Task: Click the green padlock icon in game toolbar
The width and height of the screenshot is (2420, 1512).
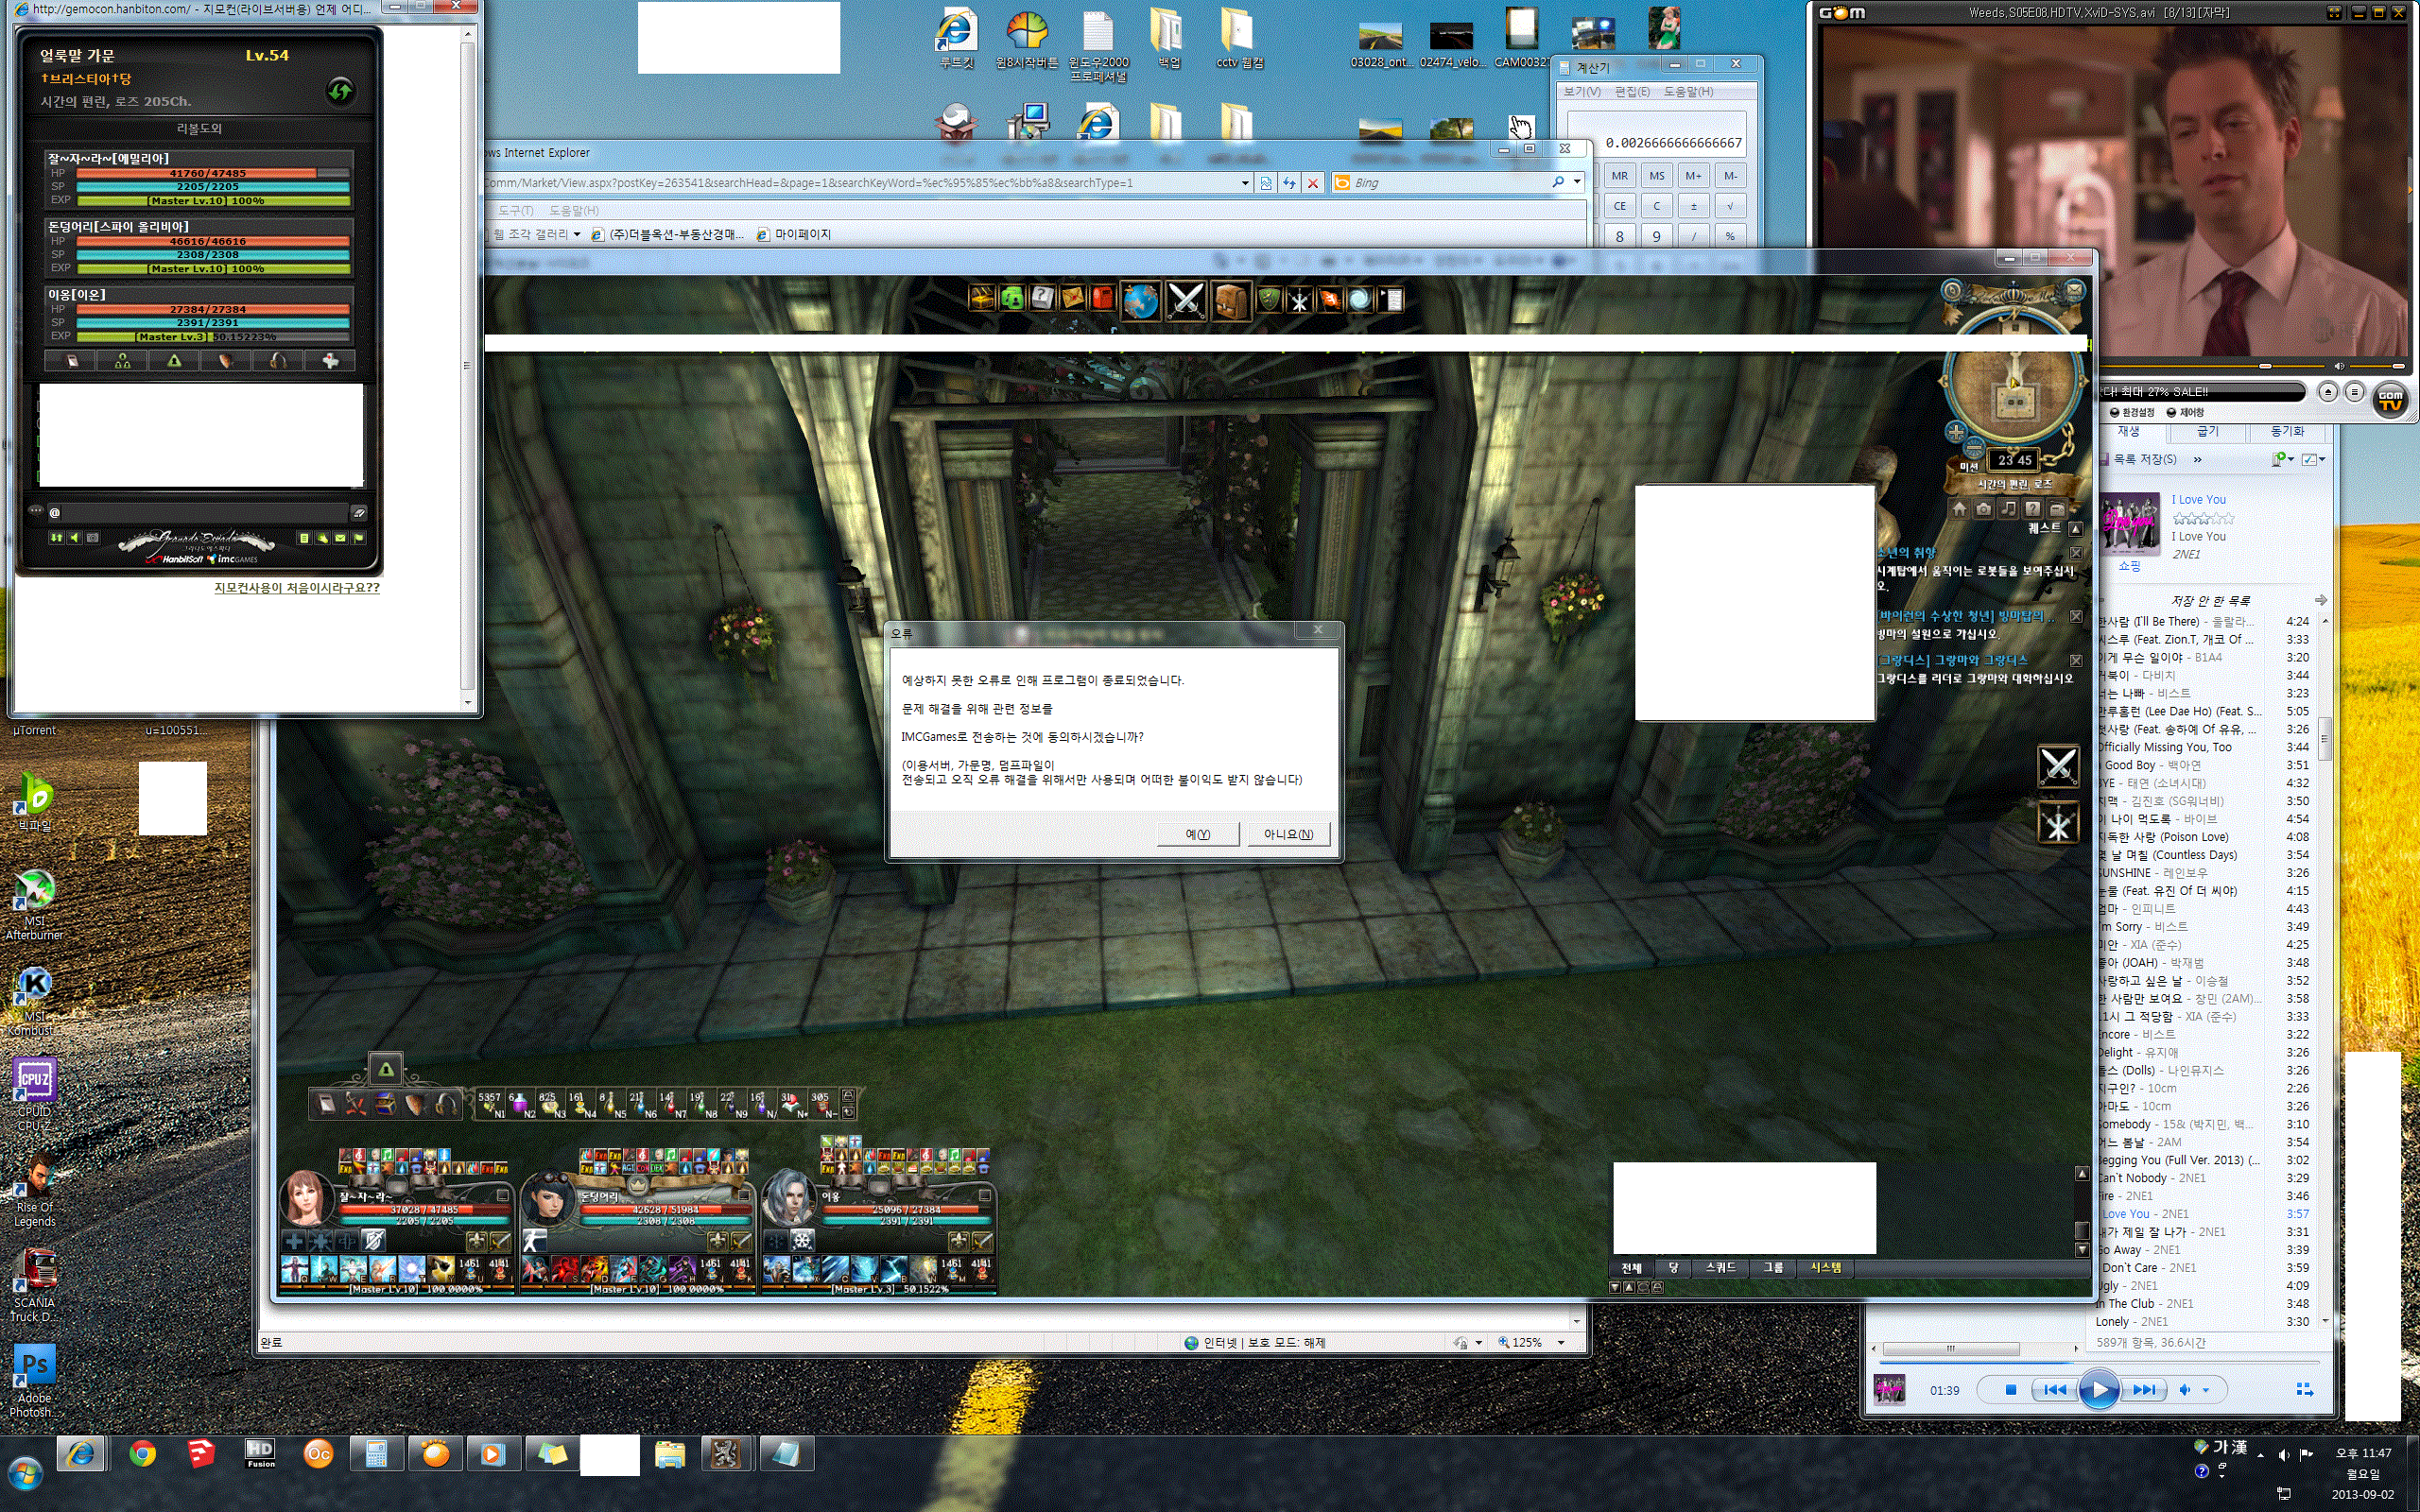Action: click(x=1011, y=298)
